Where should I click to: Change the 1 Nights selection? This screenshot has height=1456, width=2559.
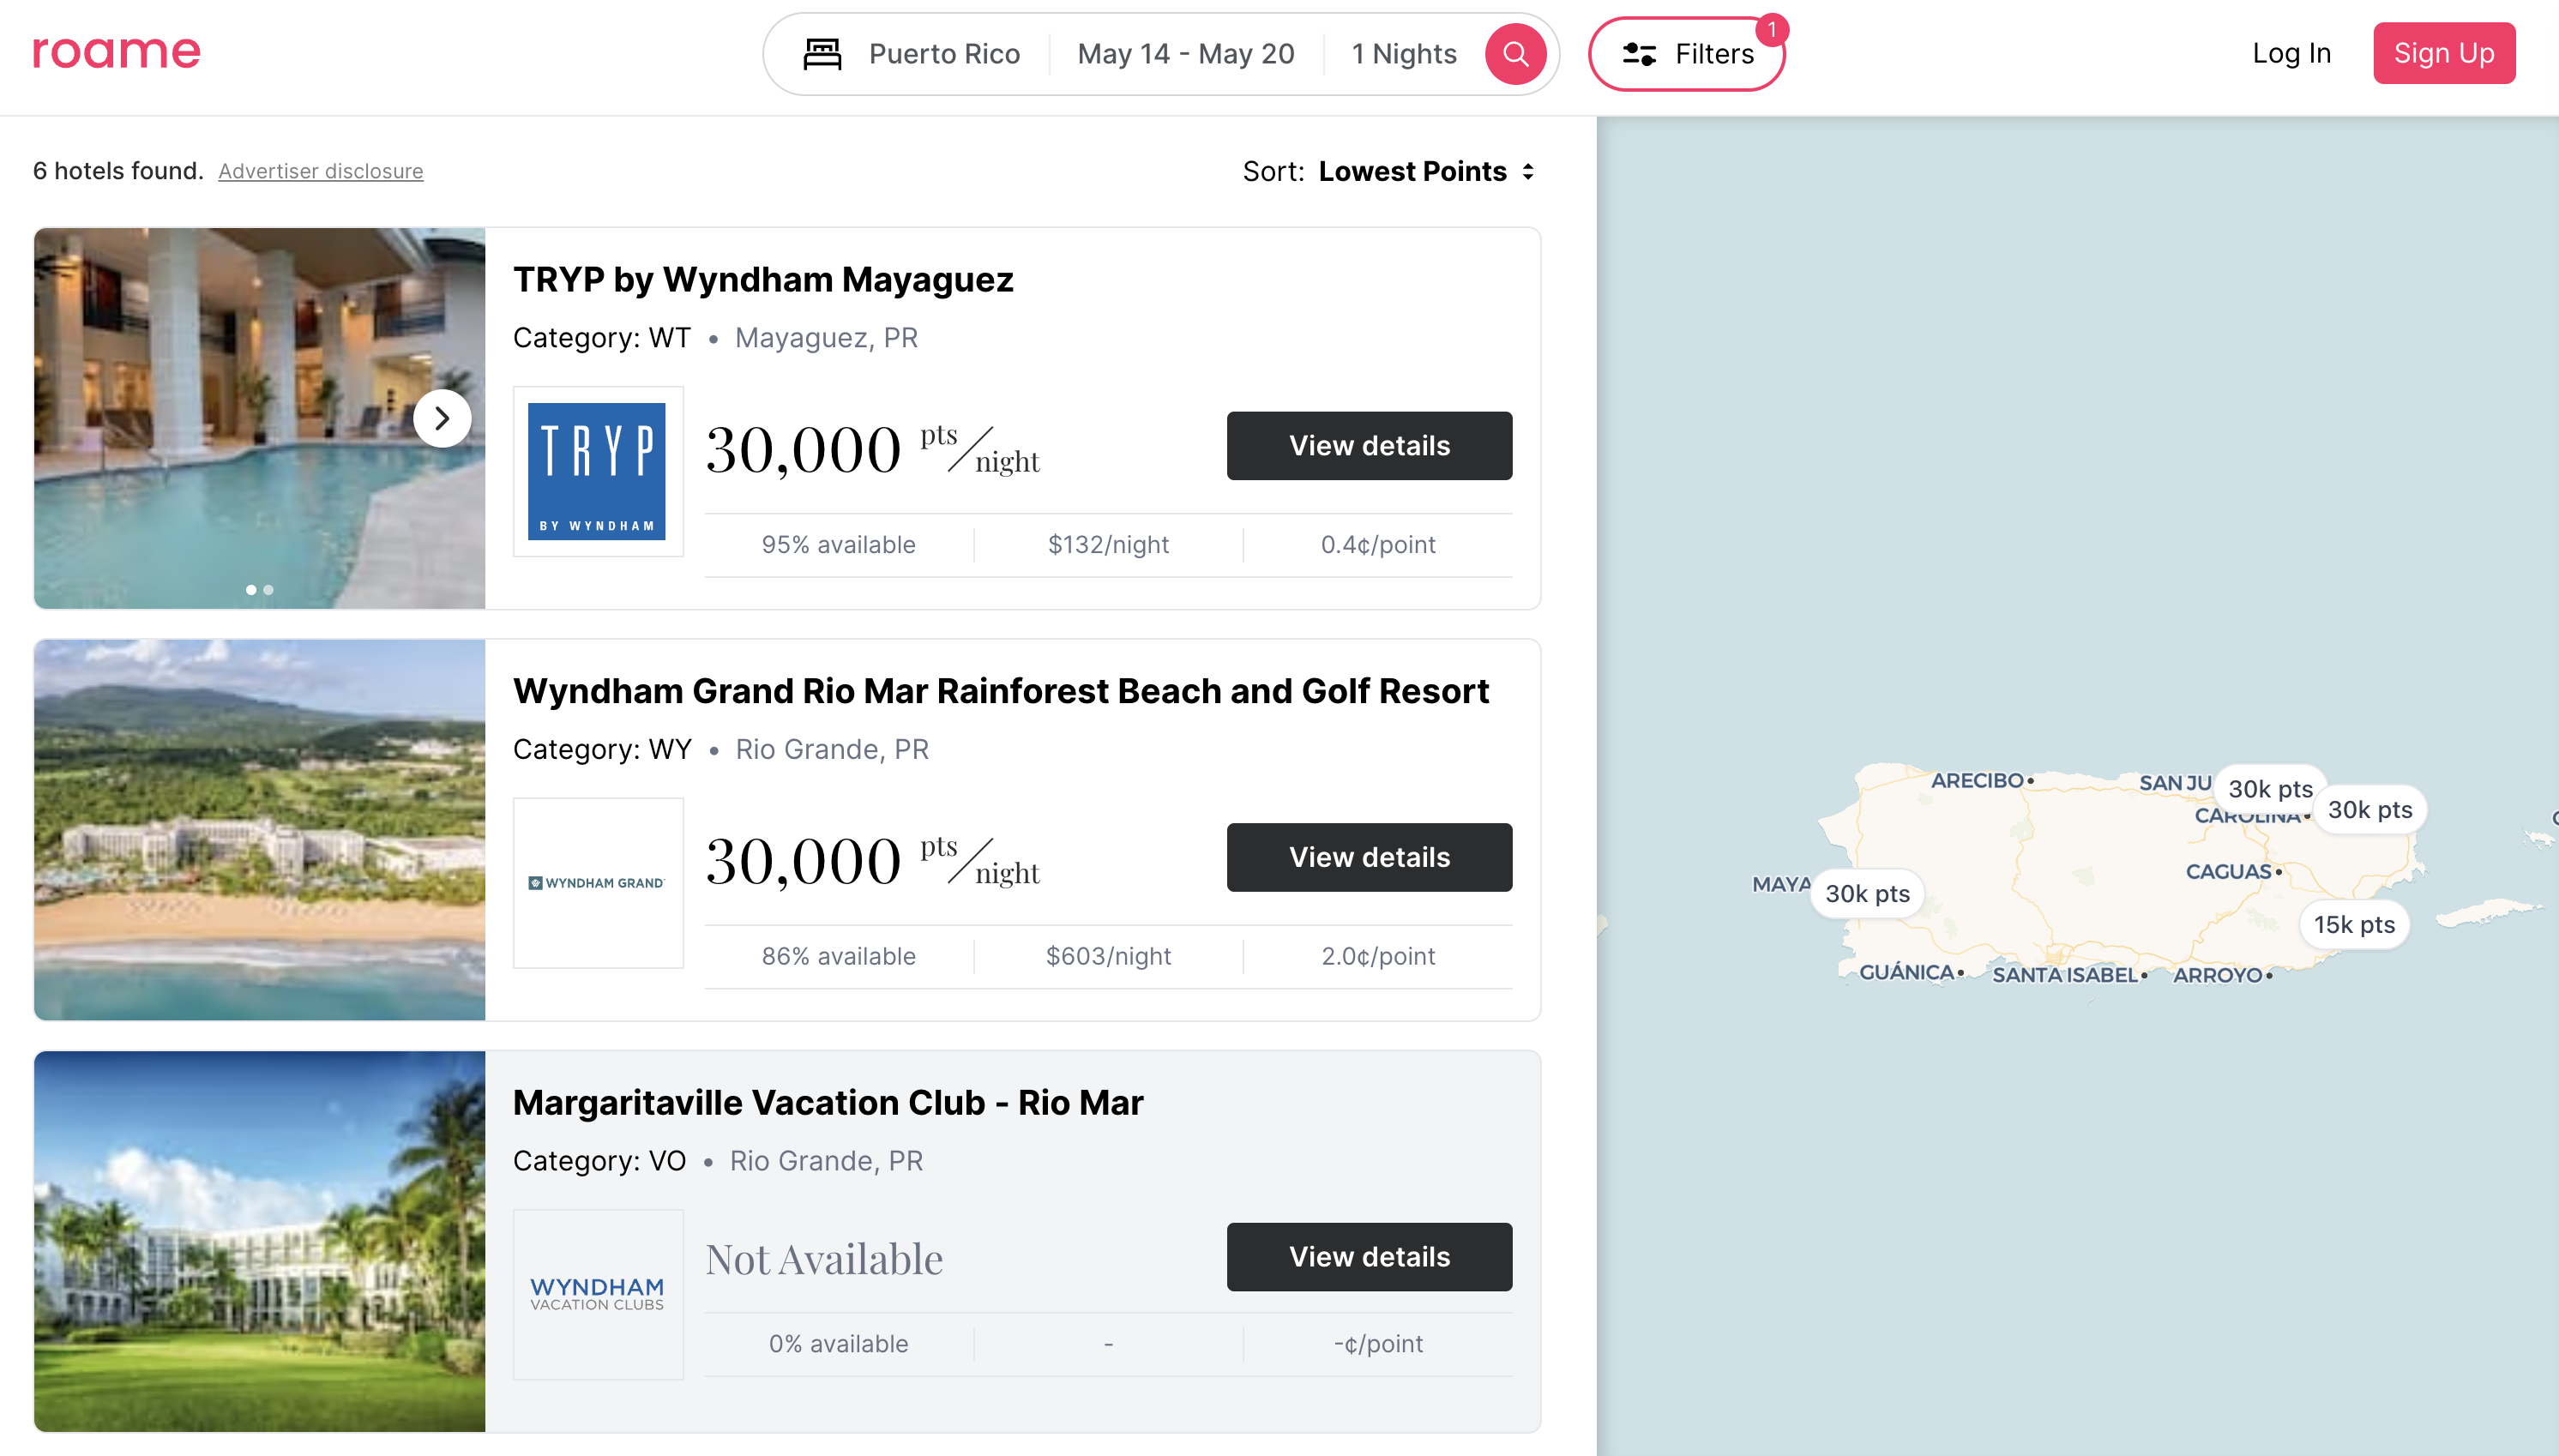coord(1403,54)
